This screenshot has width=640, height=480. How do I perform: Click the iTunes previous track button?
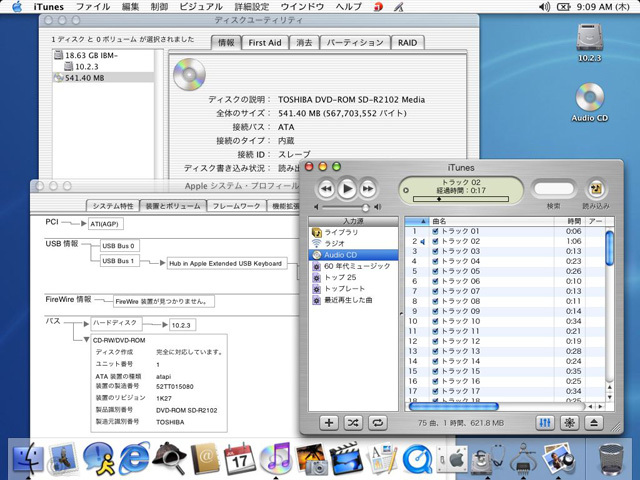click(326, 189)
